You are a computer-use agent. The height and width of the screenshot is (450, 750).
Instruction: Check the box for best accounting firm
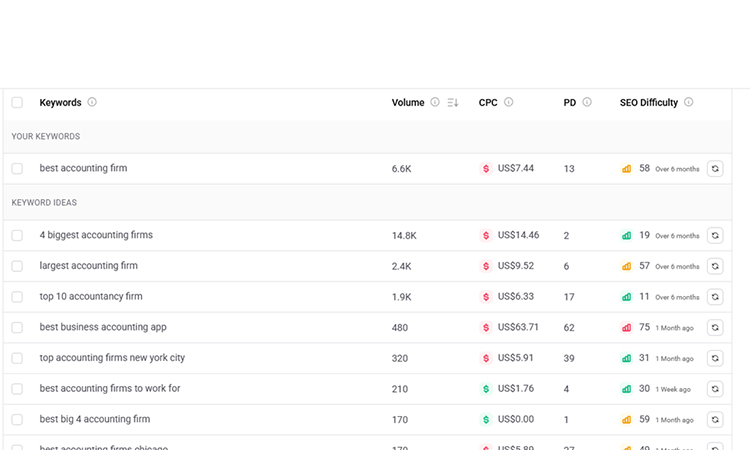pos(17,168)
